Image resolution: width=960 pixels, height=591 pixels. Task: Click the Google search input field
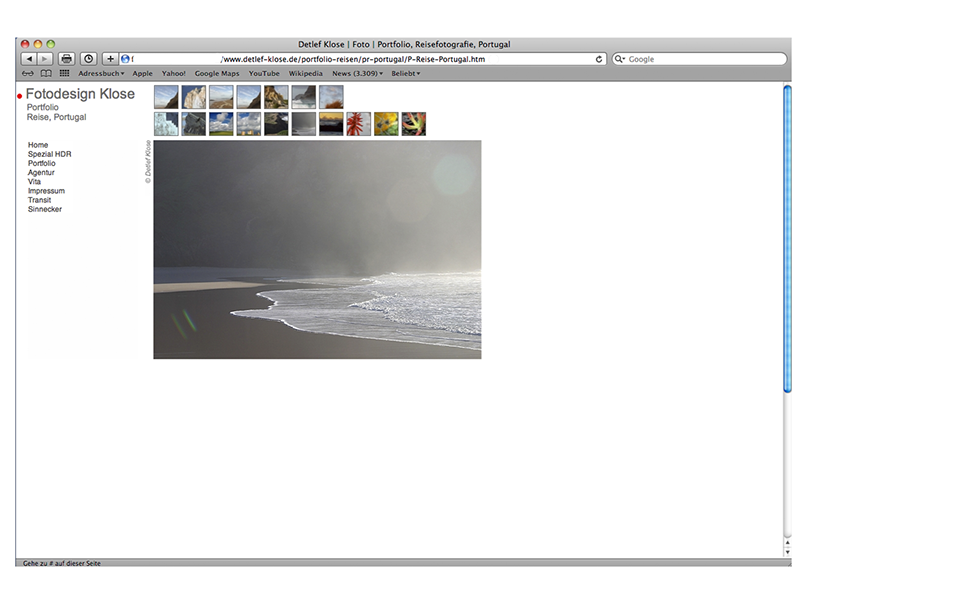pyautogui.click(x=705, y=59)
